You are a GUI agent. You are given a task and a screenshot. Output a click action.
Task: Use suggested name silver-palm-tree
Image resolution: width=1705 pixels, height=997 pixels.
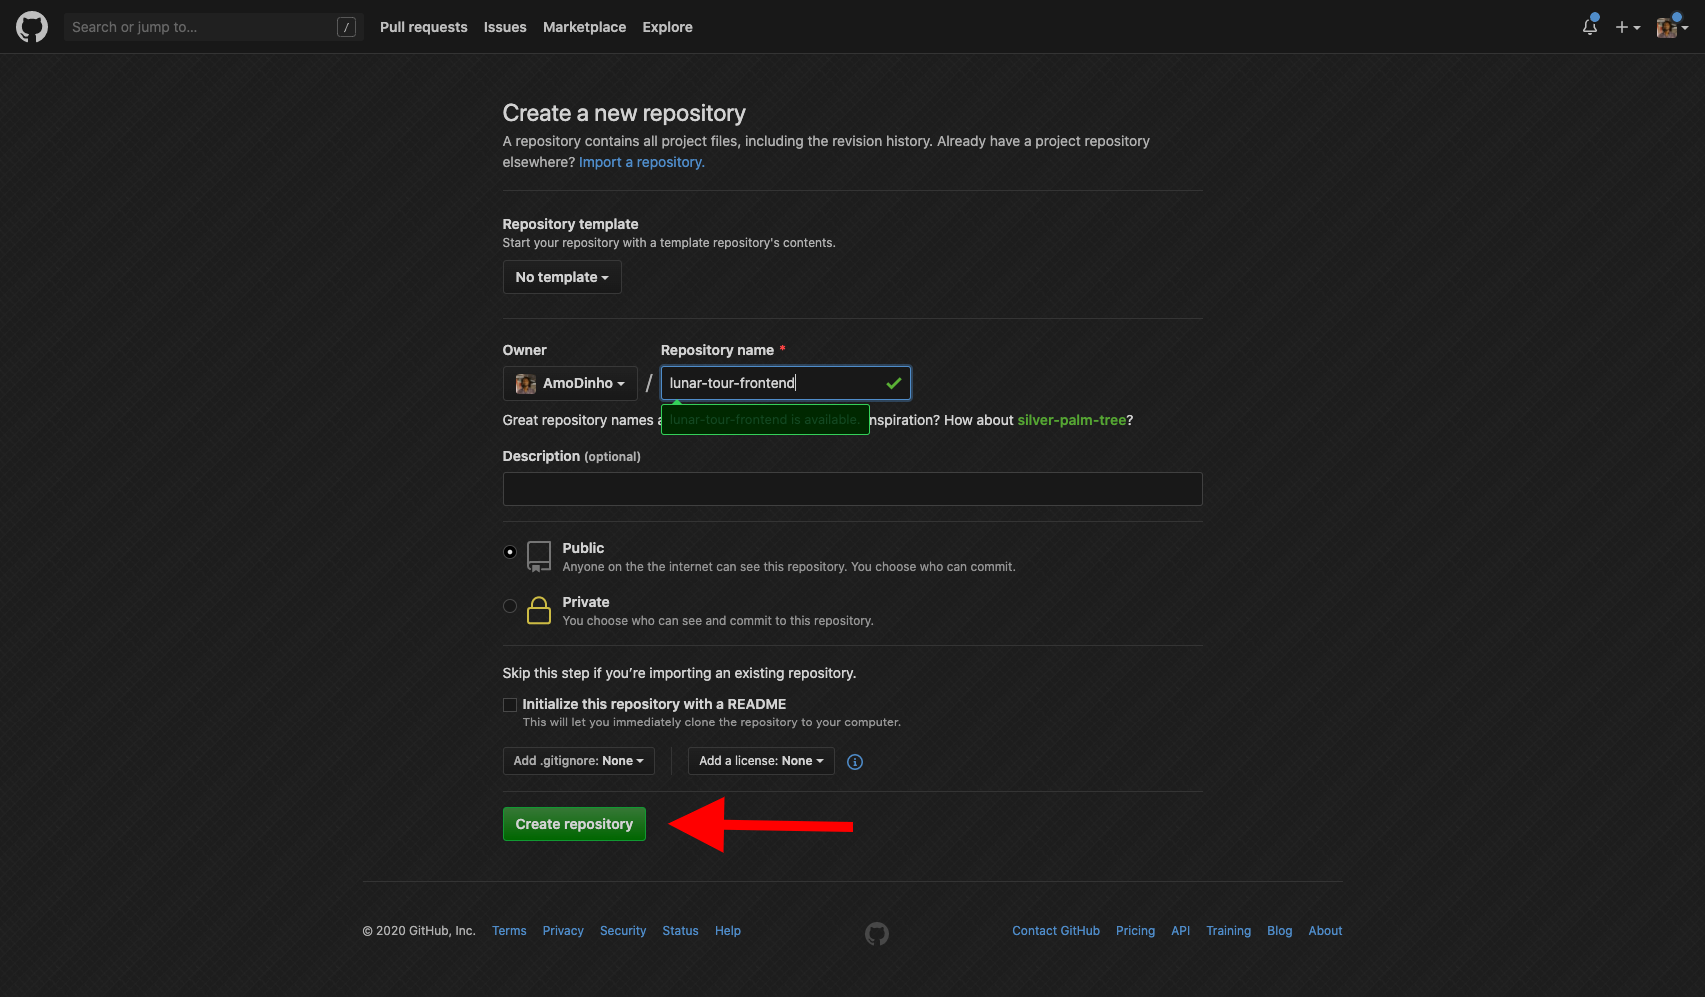tap(1072, 420)
